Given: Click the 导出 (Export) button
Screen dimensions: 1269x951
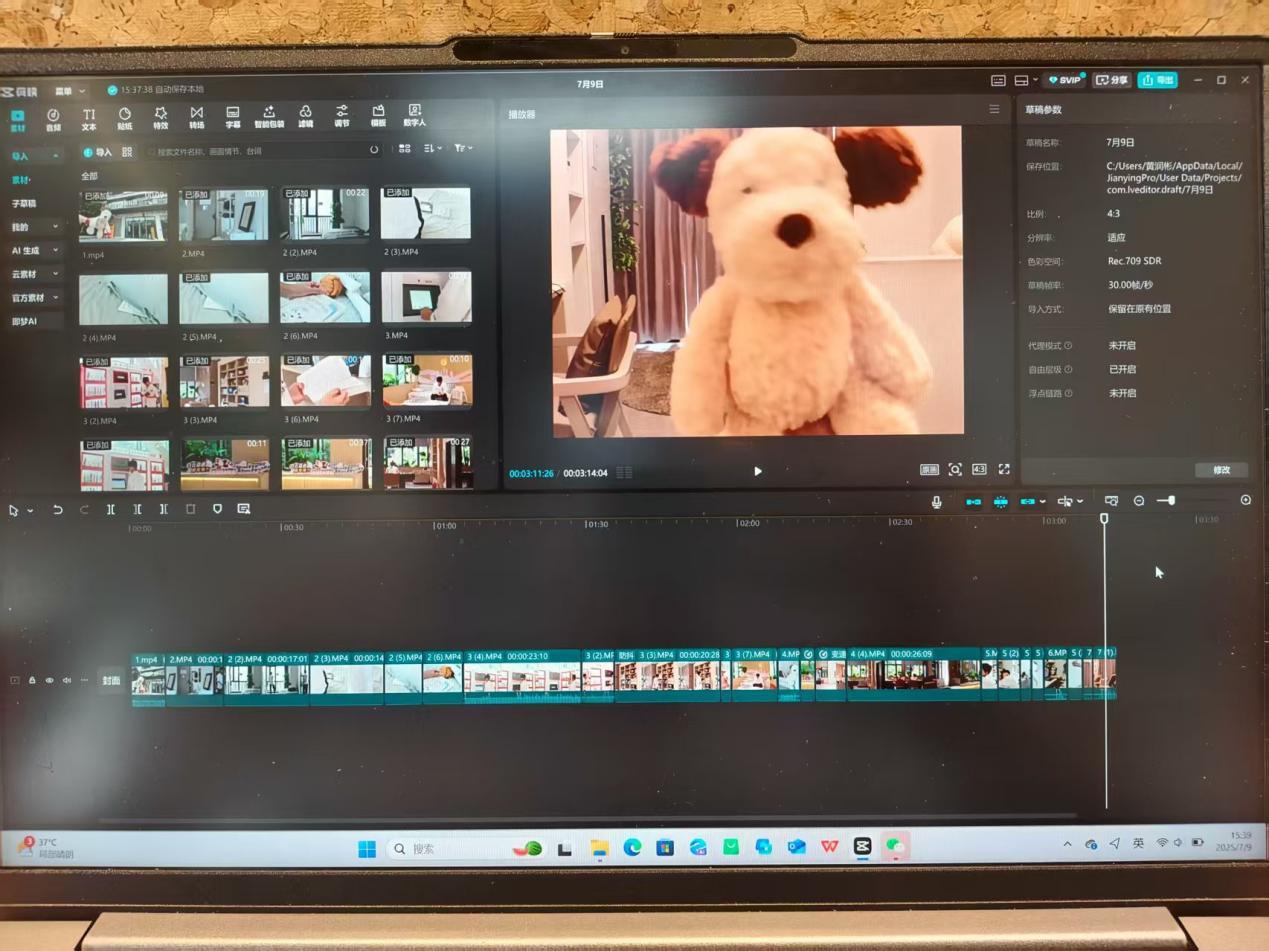Looking at the screenshot, I should pyautogui.click(x=1157, y=80).
